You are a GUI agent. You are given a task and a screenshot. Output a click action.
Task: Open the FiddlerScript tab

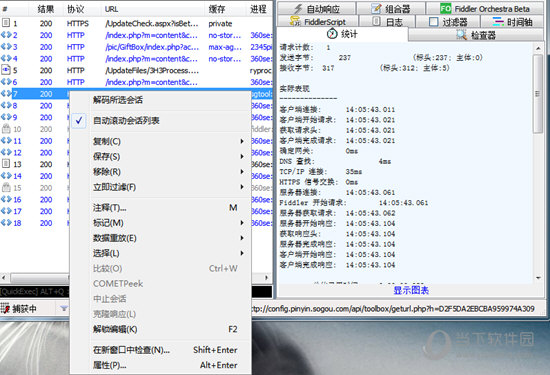click(318, 22)
